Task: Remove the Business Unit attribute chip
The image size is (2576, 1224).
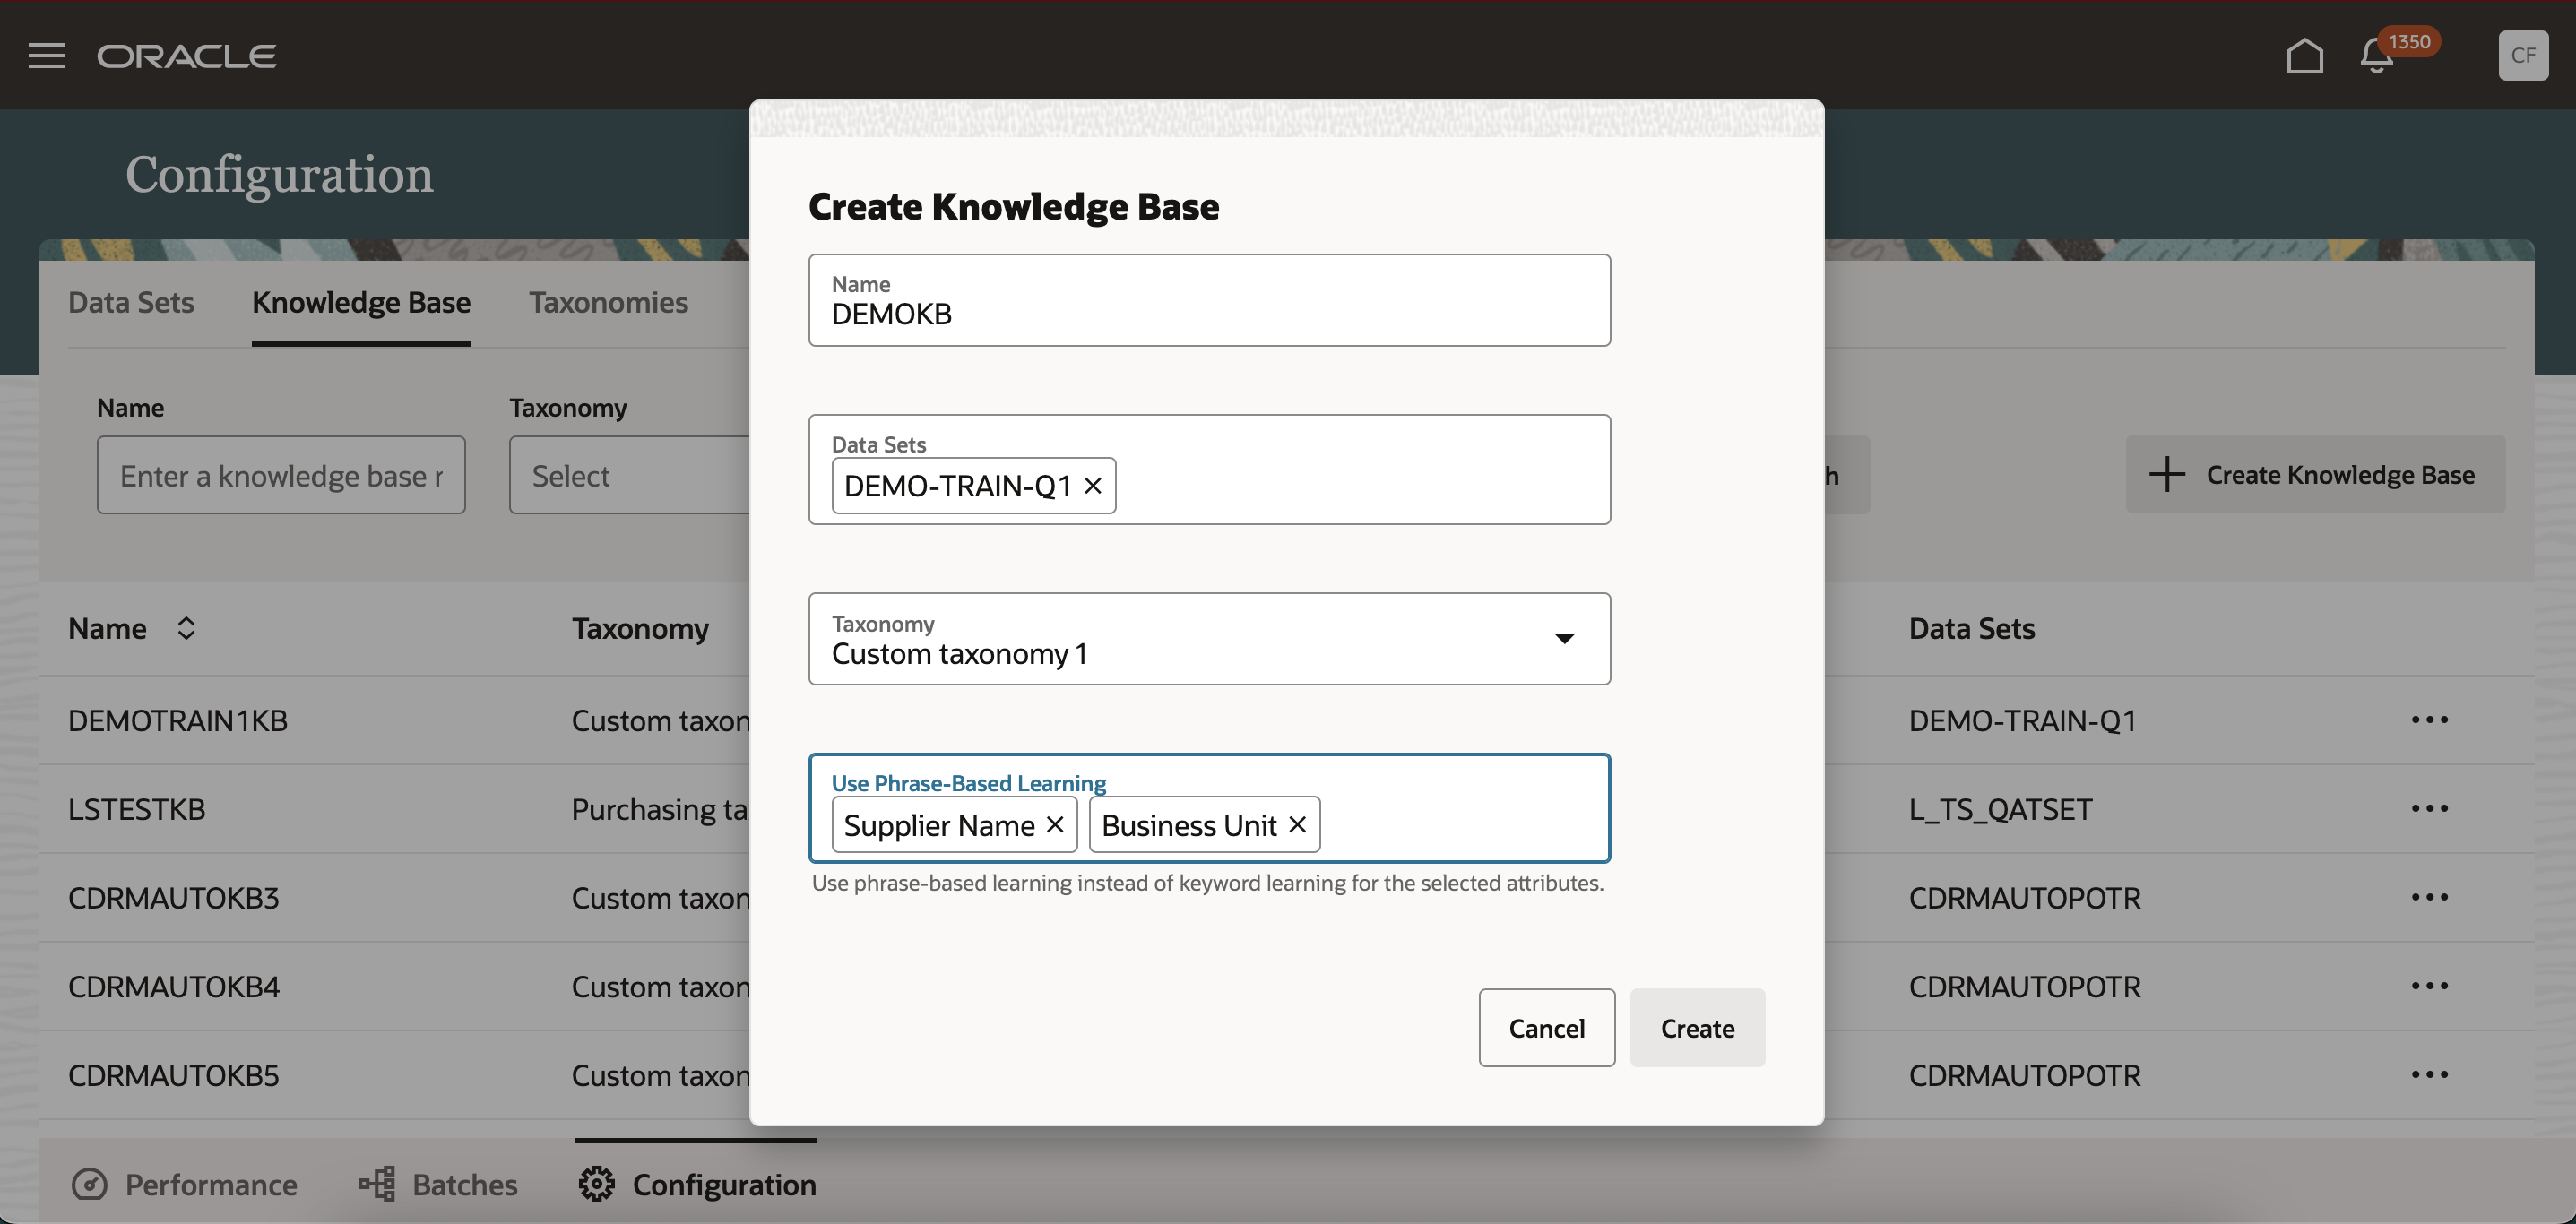Action: click(1297, 825)
